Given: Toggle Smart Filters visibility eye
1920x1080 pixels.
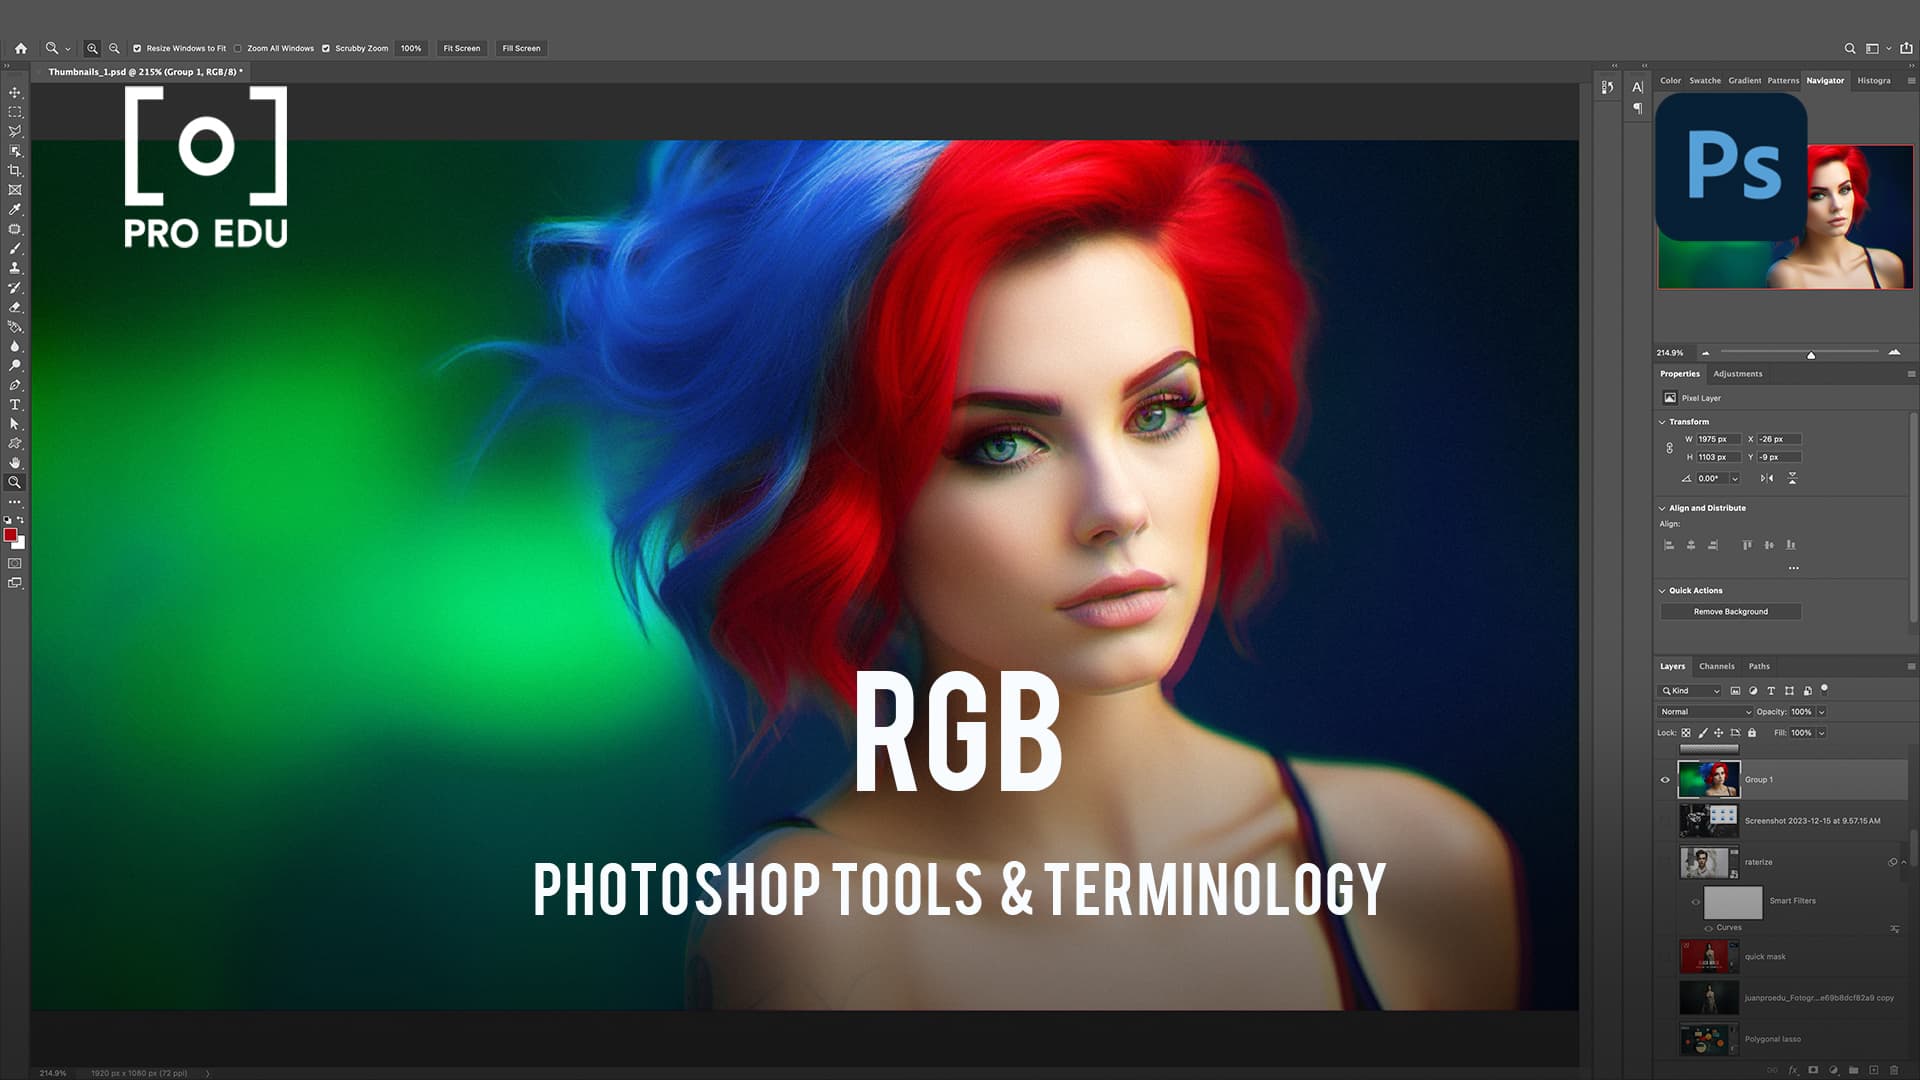Looking at the screenshot, I should (x=1696, y=901).
